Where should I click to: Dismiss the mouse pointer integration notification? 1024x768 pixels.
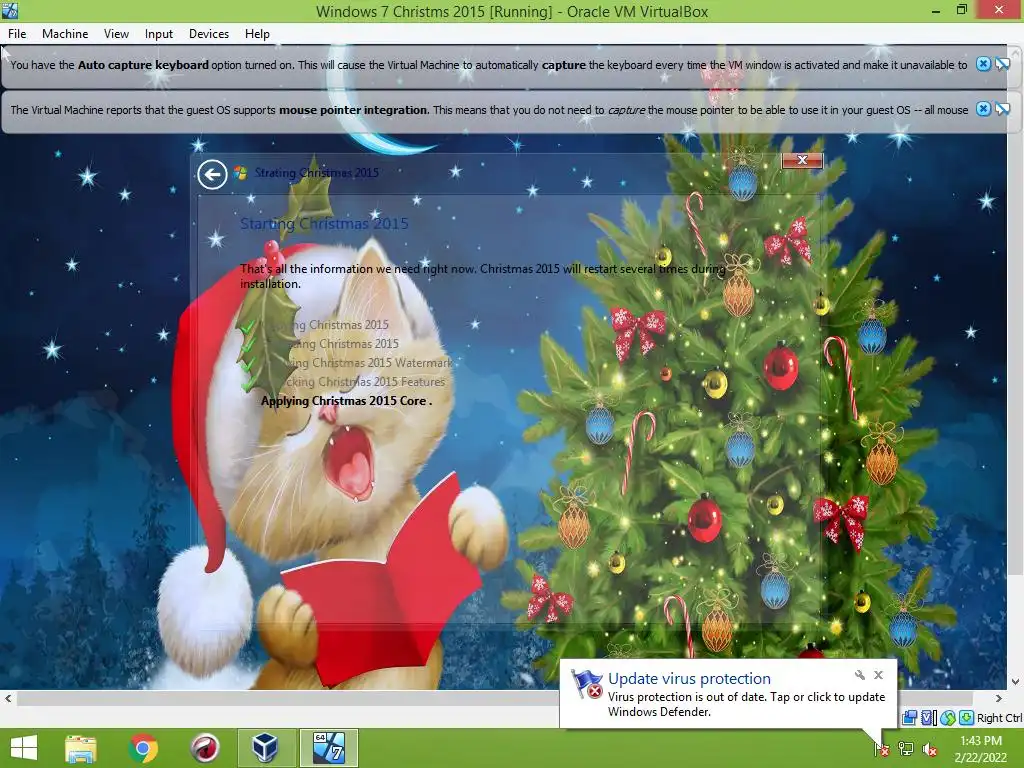[x=983, y=109]
